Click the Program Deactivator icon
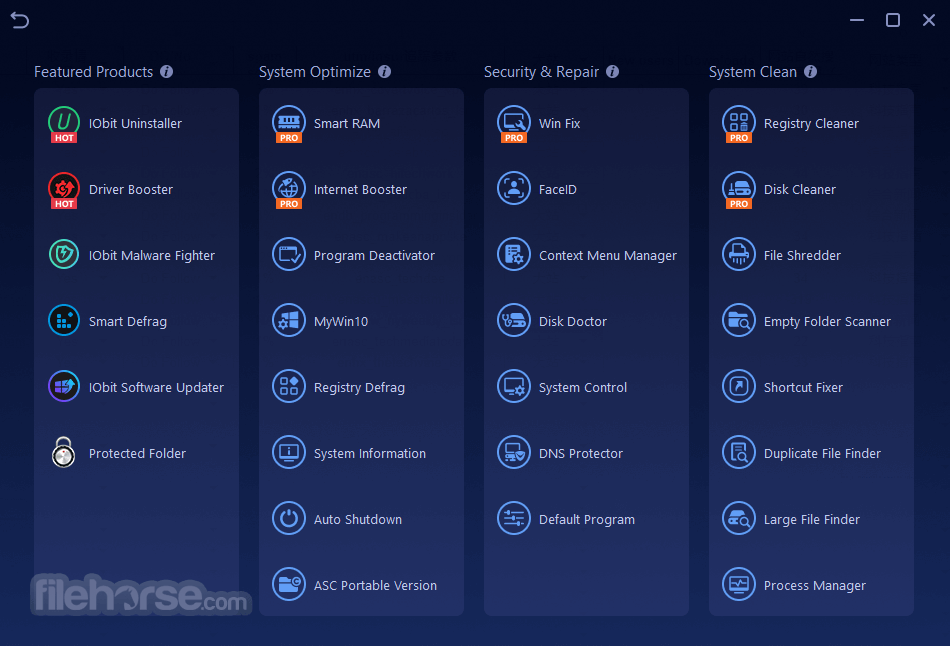This screenshot has height=646, width=950. click(x=289, y=255)
